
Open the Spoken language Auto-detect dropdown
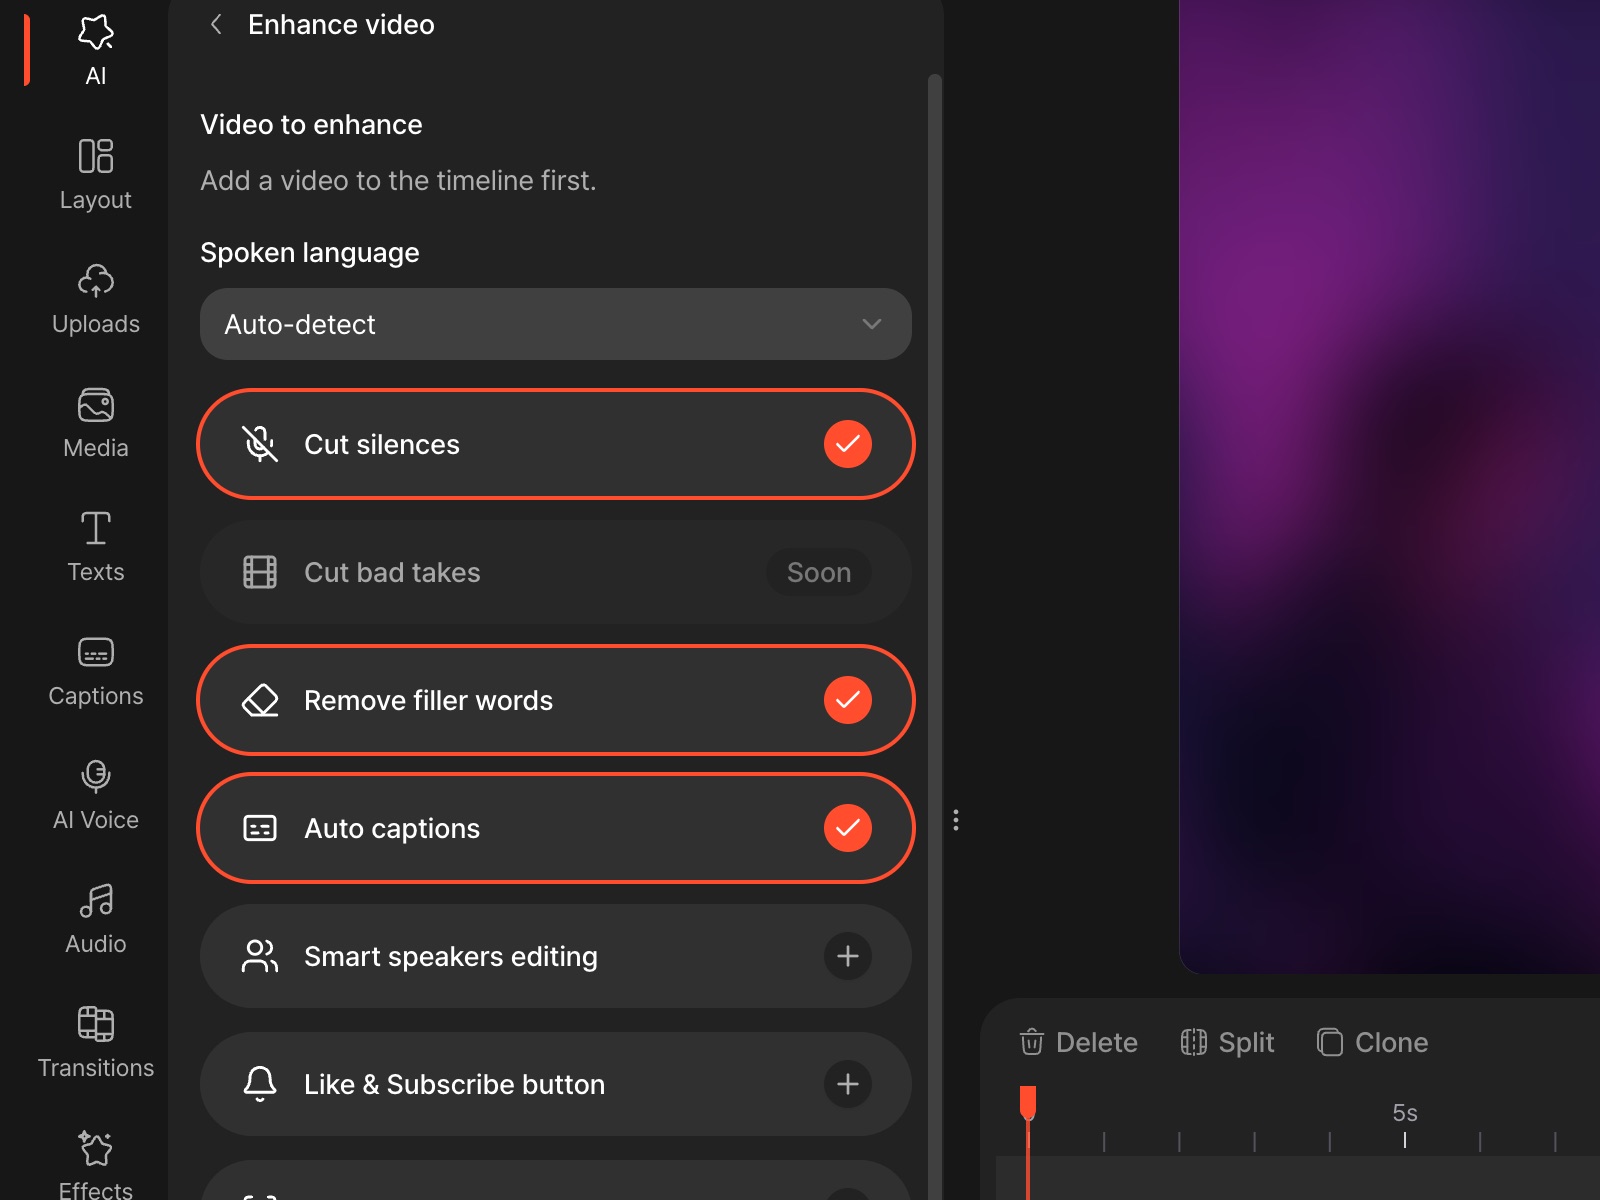pyautogui.click(x=556, y=324)
